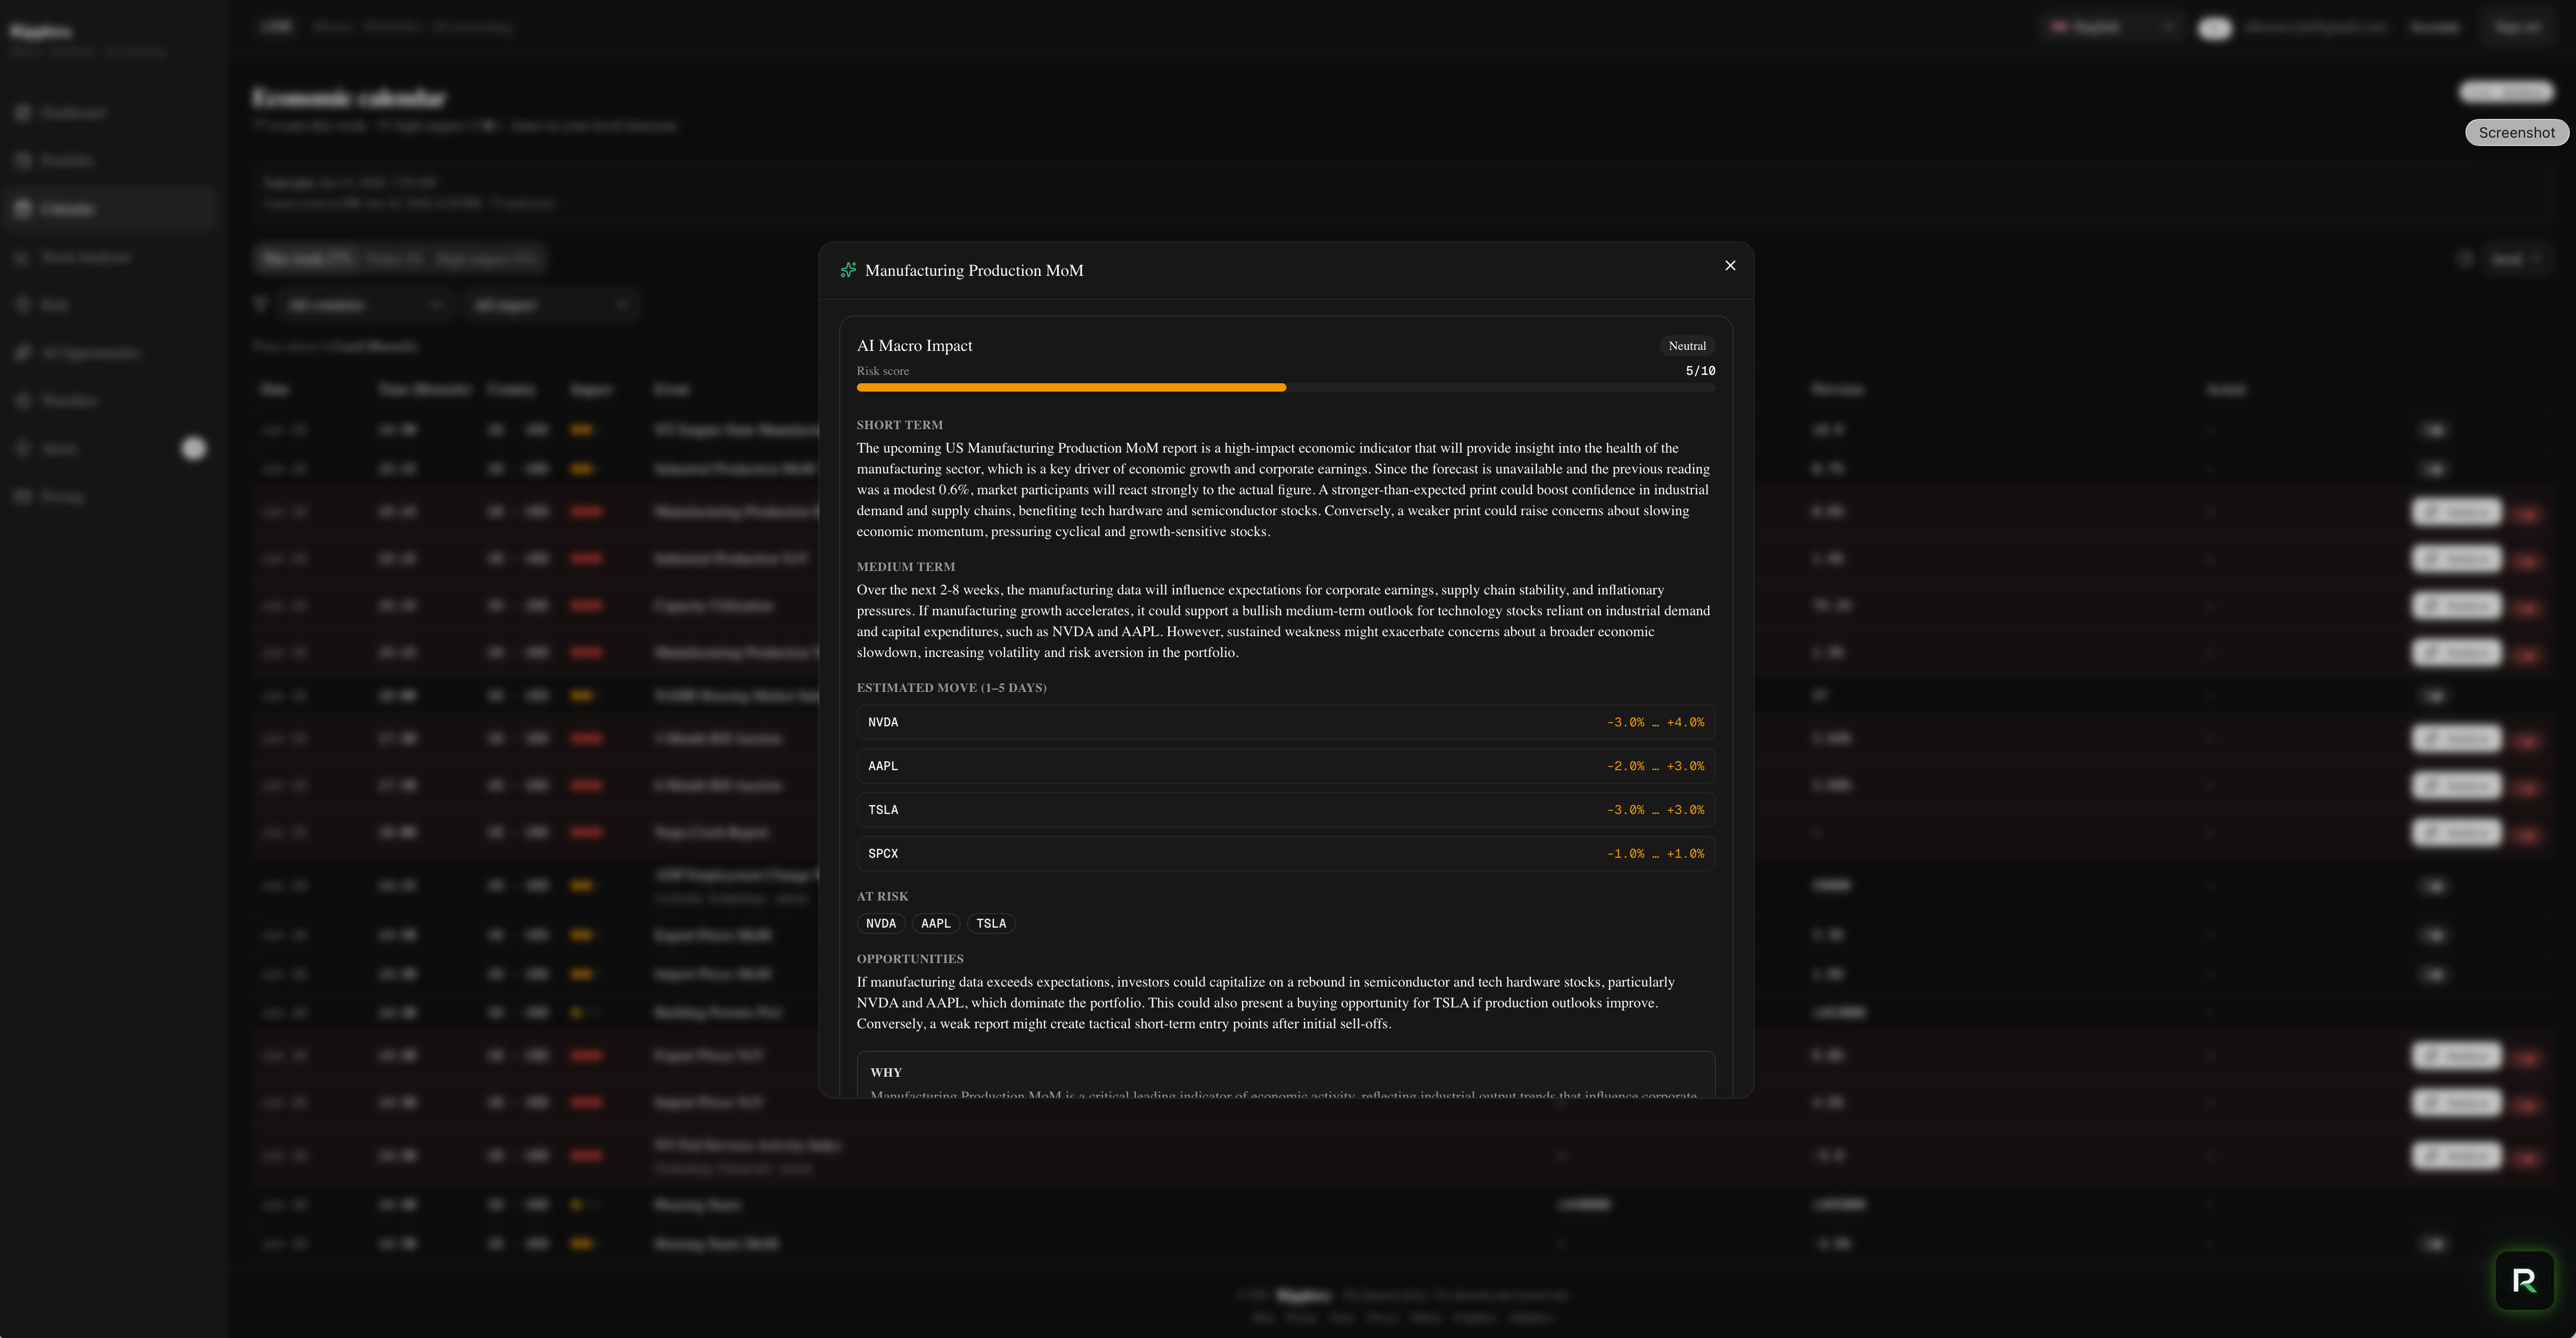The width and height of the screenshot is (2576, 1338).
Task: Click the SPCX ticker in Estimated Move list
Action: click(883, 854)
